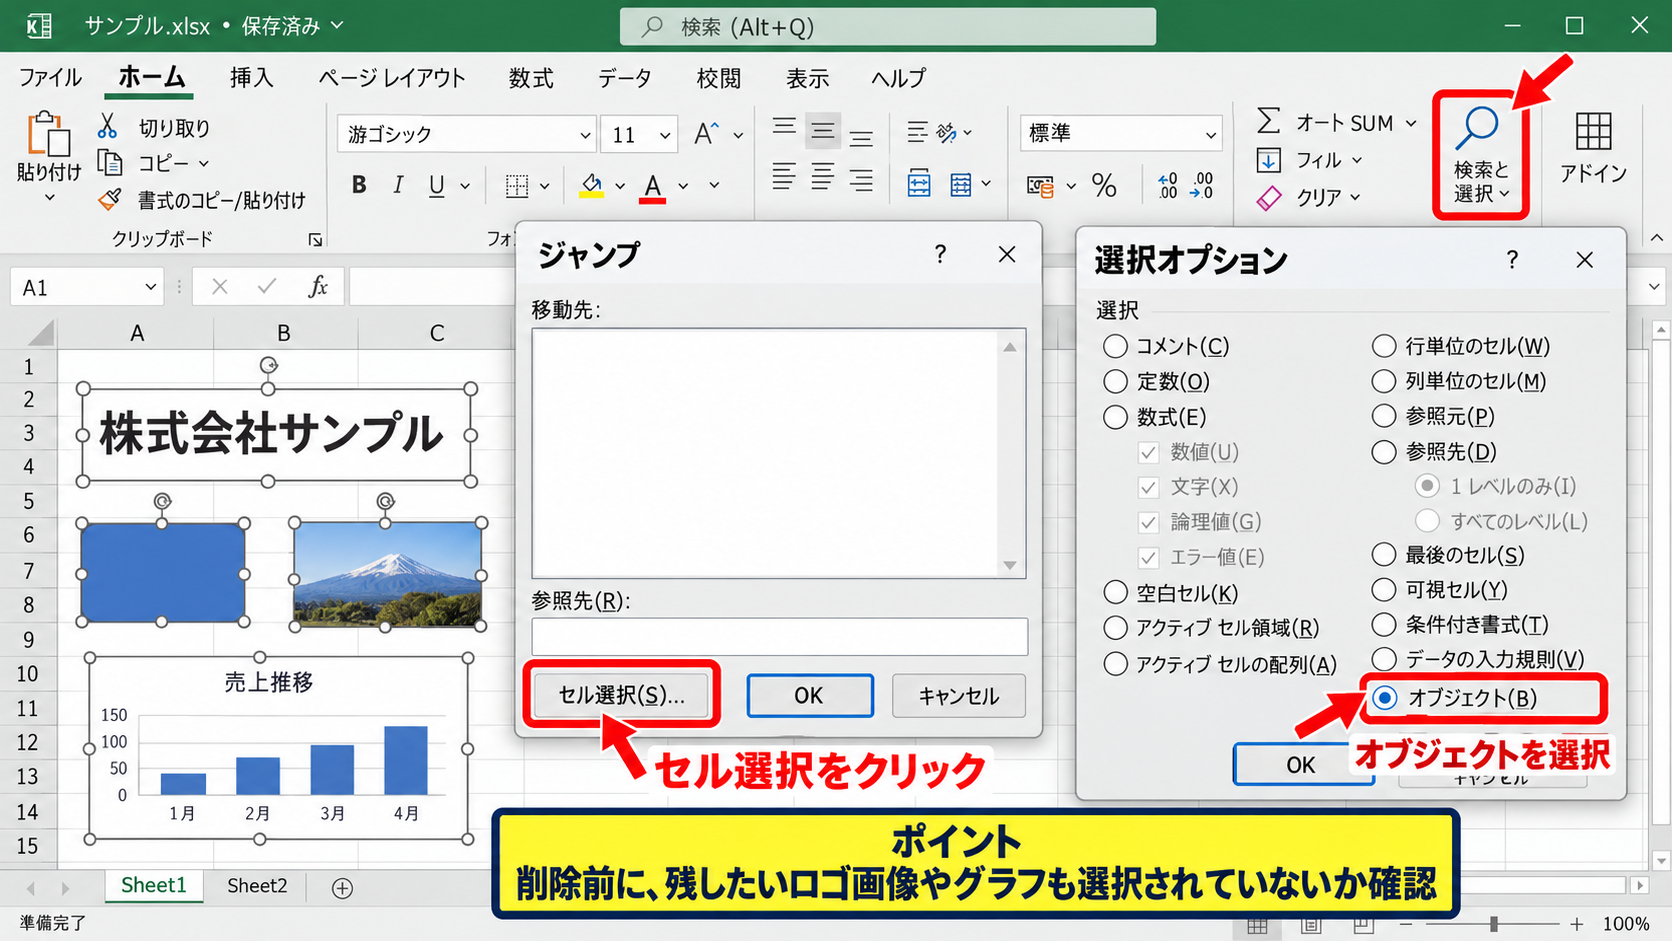Screen dimensions: 1672x941
Task: Click the Fill Color bucket icon
Action: click(591, 185)
